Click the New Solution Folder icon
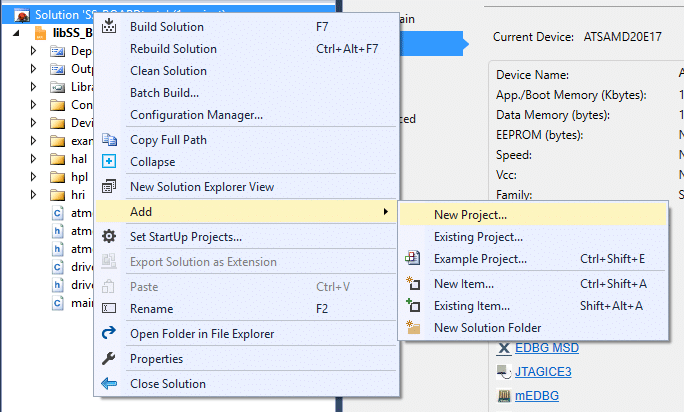 [413, 327]
